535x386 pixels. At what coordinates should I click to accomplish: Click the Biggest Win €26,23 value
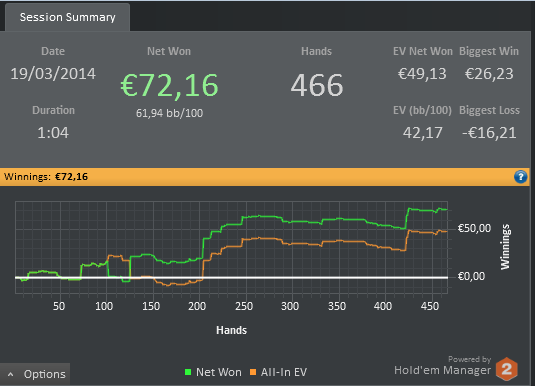(x=489, y=74)
